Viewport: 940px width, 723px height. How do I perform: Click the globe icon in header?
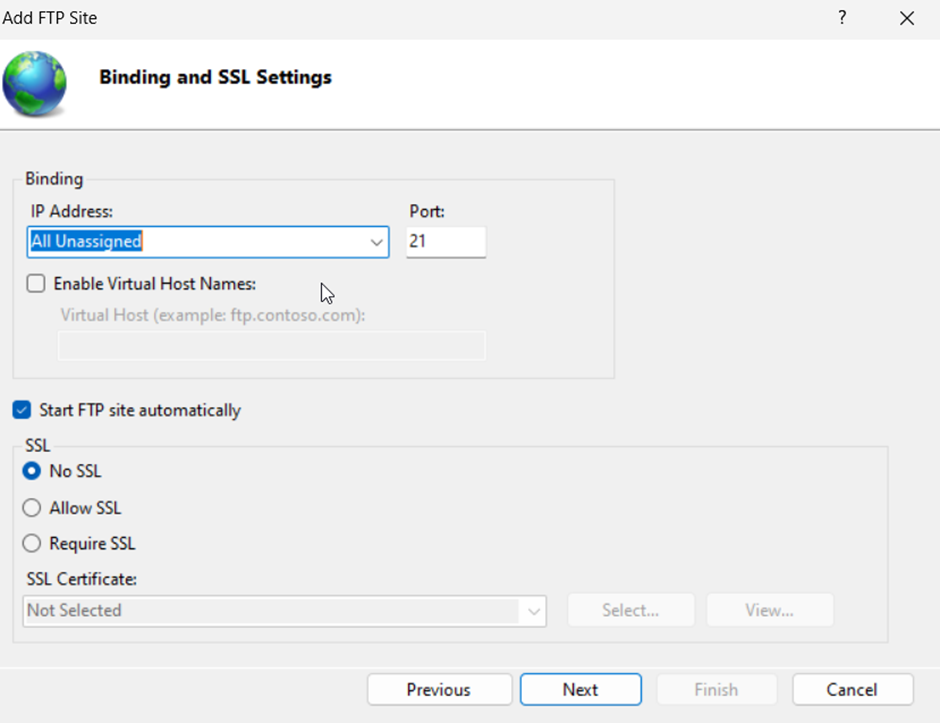tap(35, 84)
